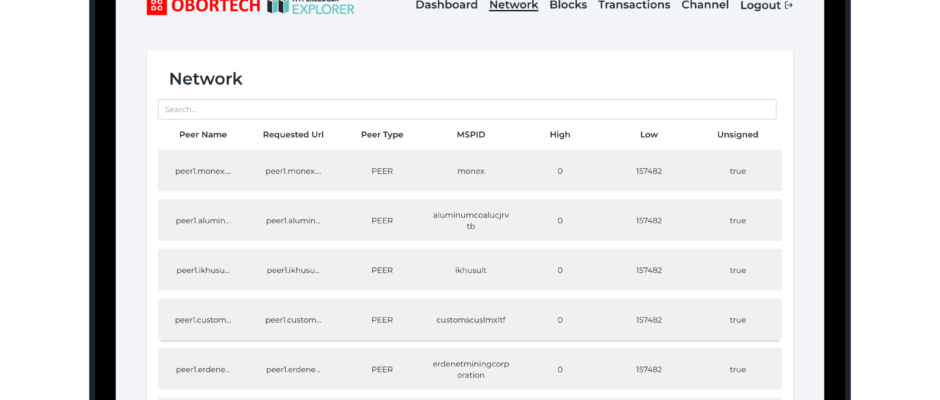Click the Low column header

point(649,134)
